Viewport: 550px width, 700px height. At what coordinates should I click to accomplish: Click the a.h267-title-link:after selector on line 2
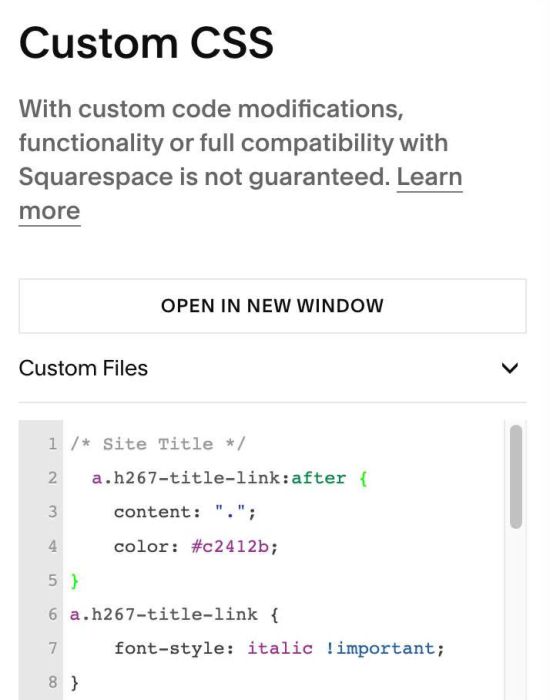pos(219,479)
